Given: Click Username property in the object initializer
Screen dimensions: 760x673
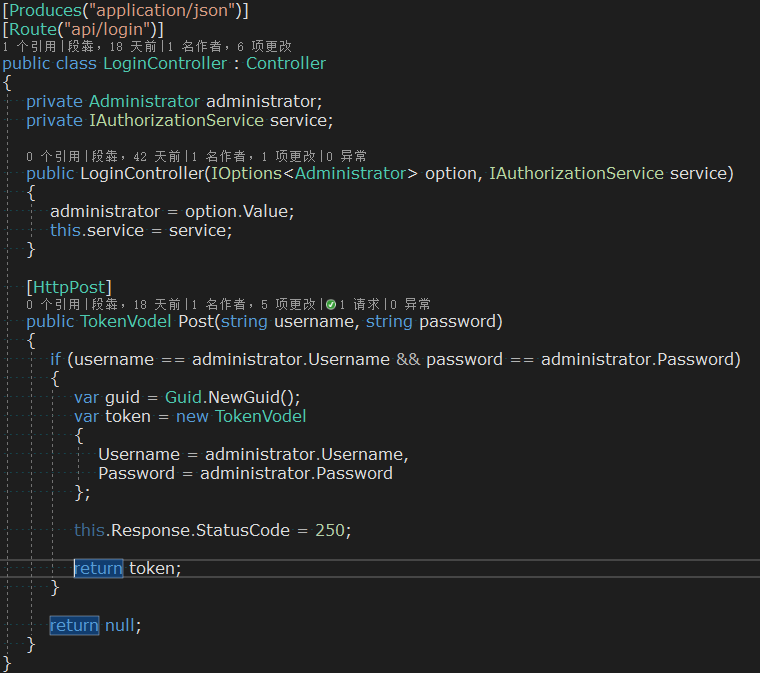Looking at the screenshot, I should (139, 454).
